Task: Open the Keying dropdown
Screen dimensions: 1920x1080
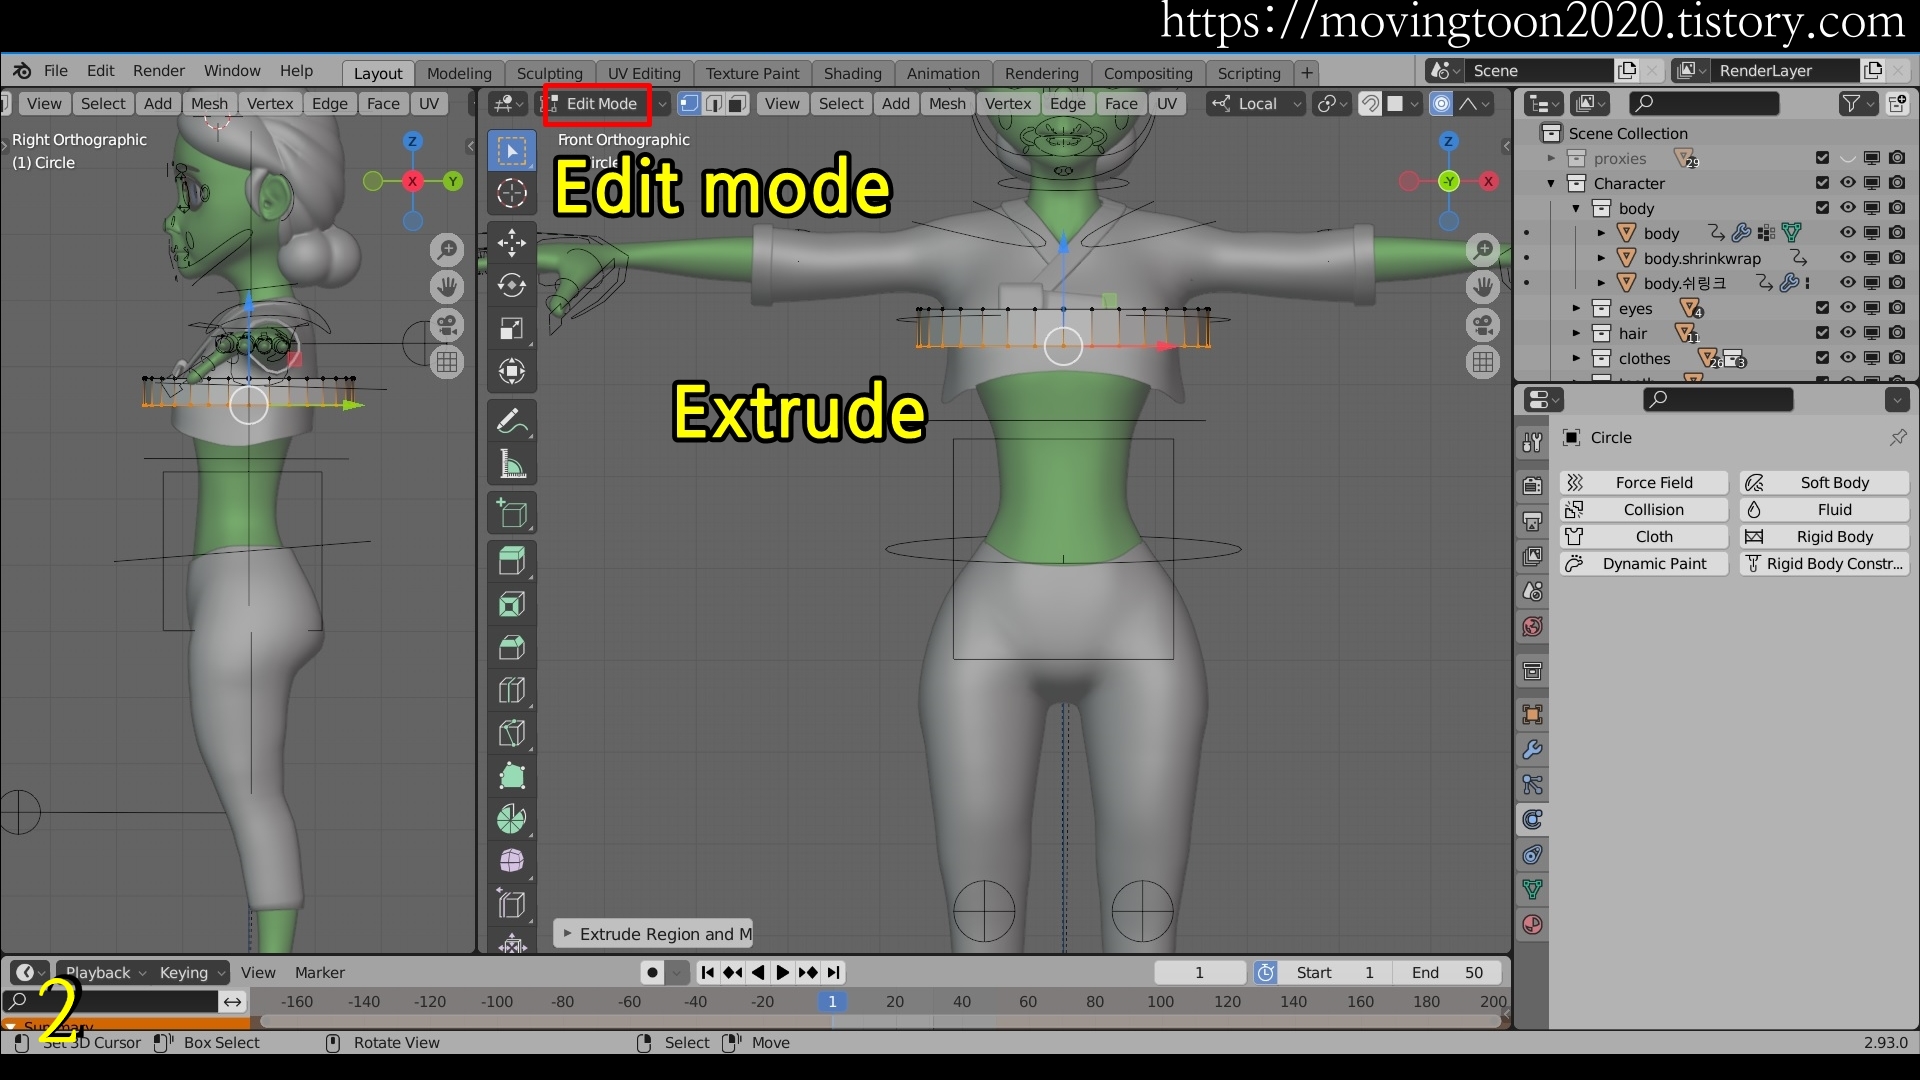Action: [192, 972]
